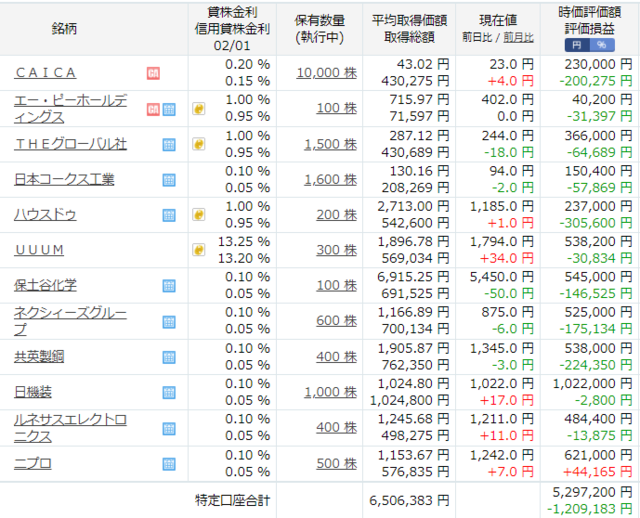Click 日機装's 1,000 株 holdings quantity link

330,392
